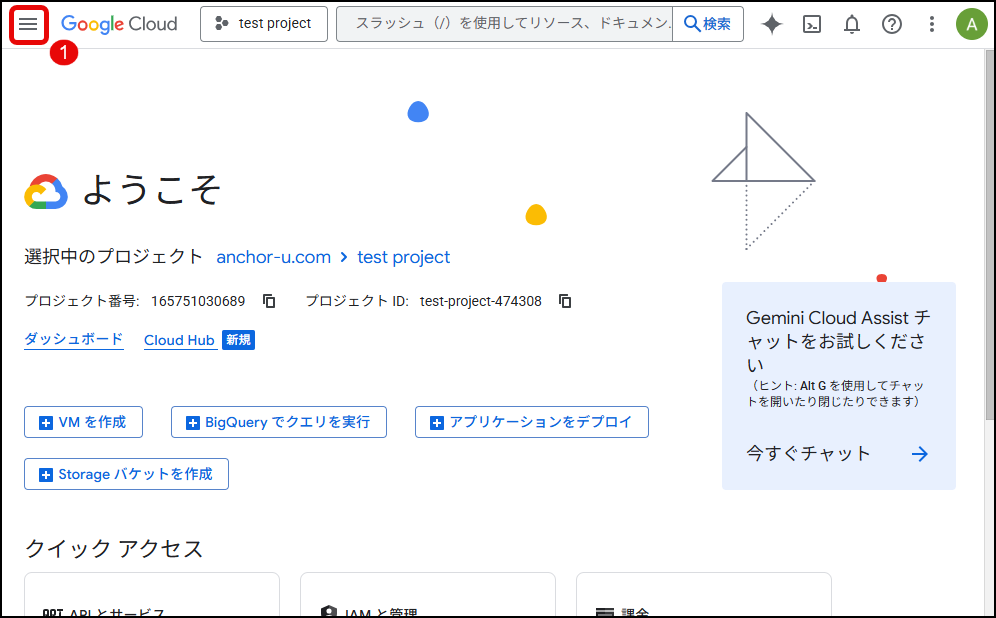The image size is (996, 618).
Task: Open the test project breadcrumb link
Action: point(403,257)
